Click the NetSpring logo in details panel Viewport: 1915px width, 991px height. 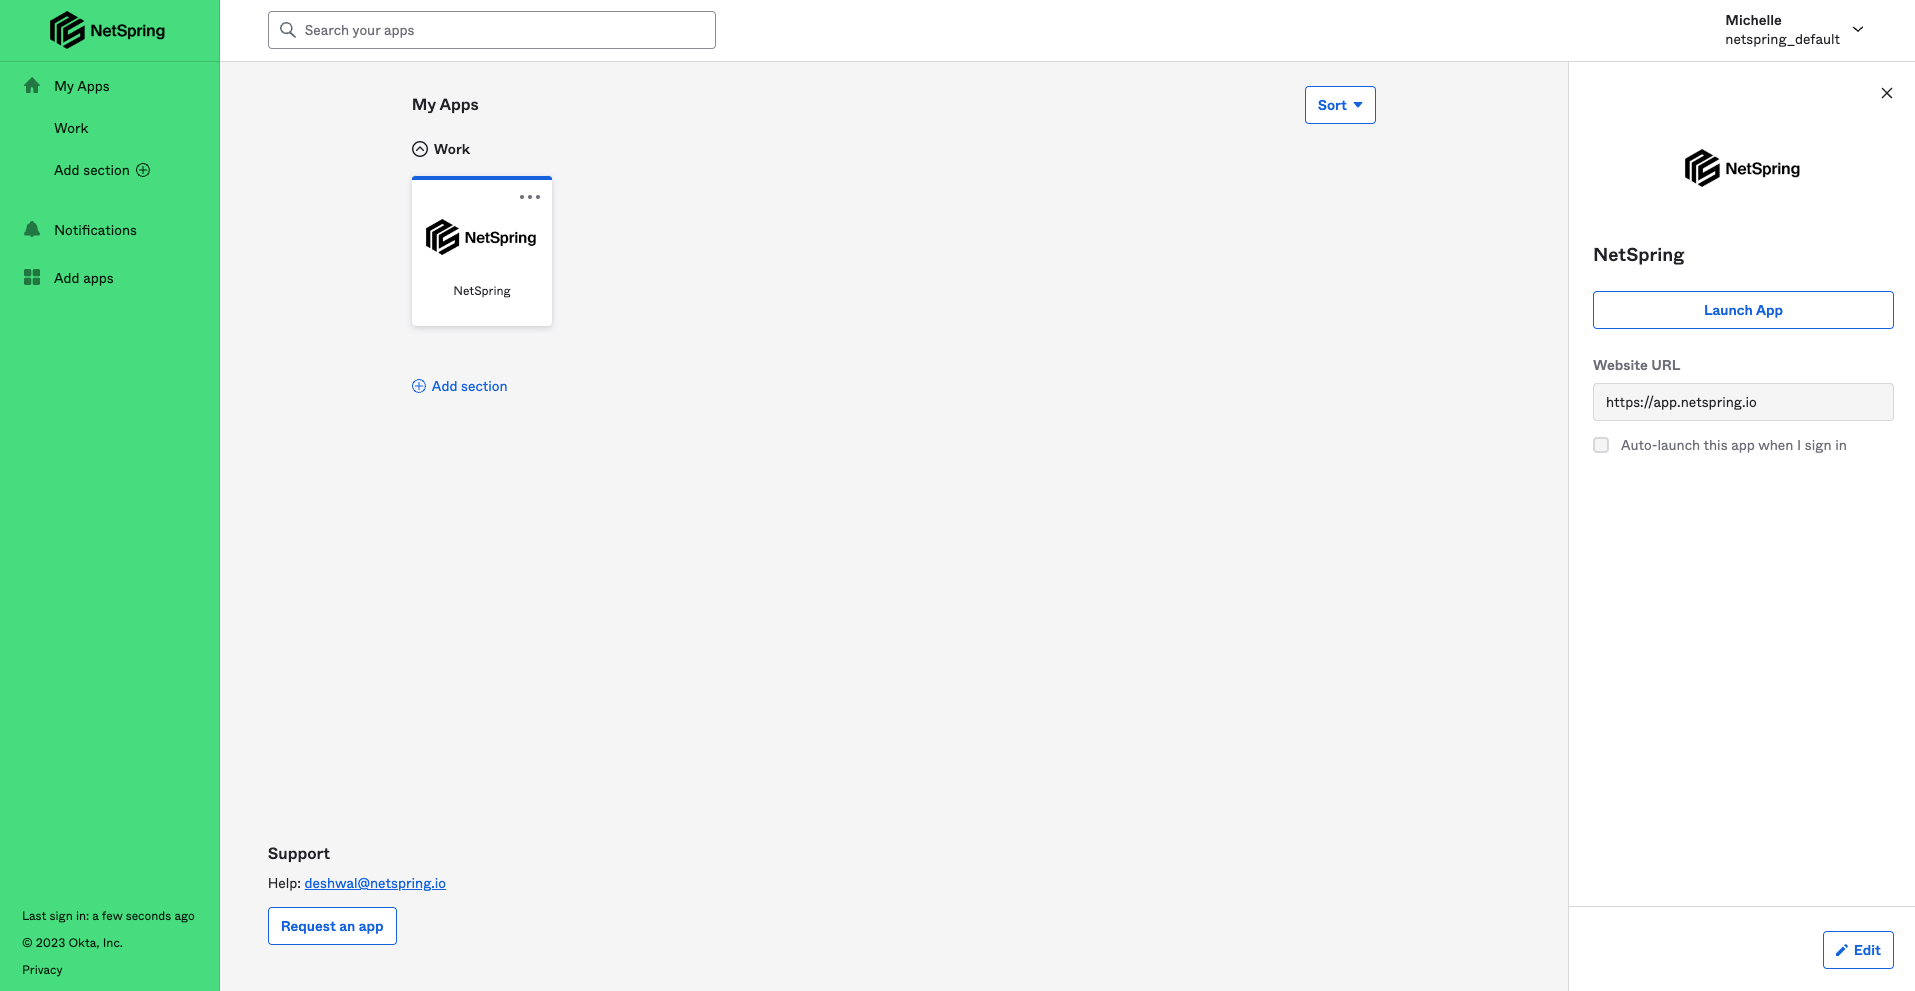pos(1742,168)
